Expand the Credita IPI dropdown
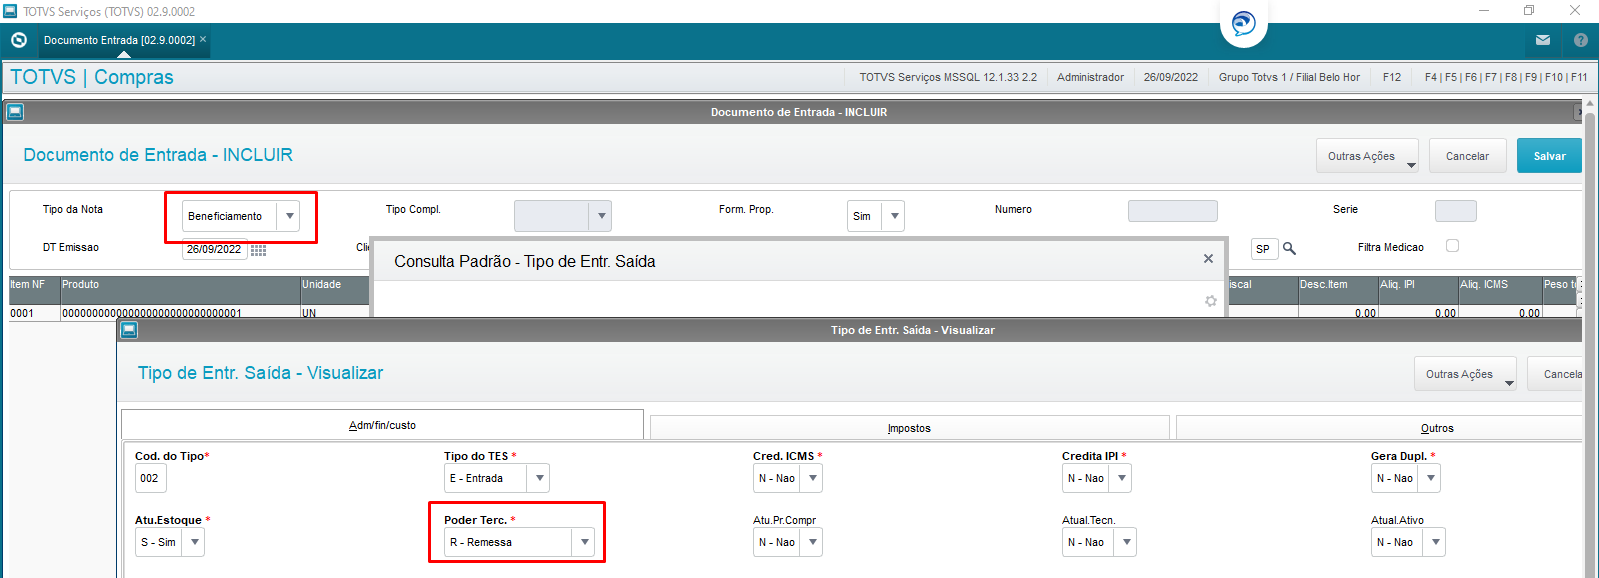 (x=1121, y=478)
